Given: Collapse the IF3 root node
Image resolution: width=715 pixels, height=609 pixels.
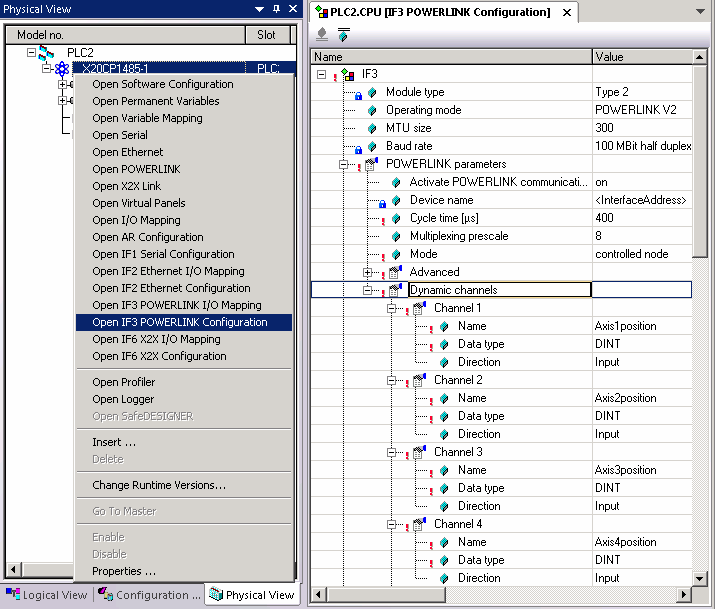Looking at the screenshot, I should point(321,74).
